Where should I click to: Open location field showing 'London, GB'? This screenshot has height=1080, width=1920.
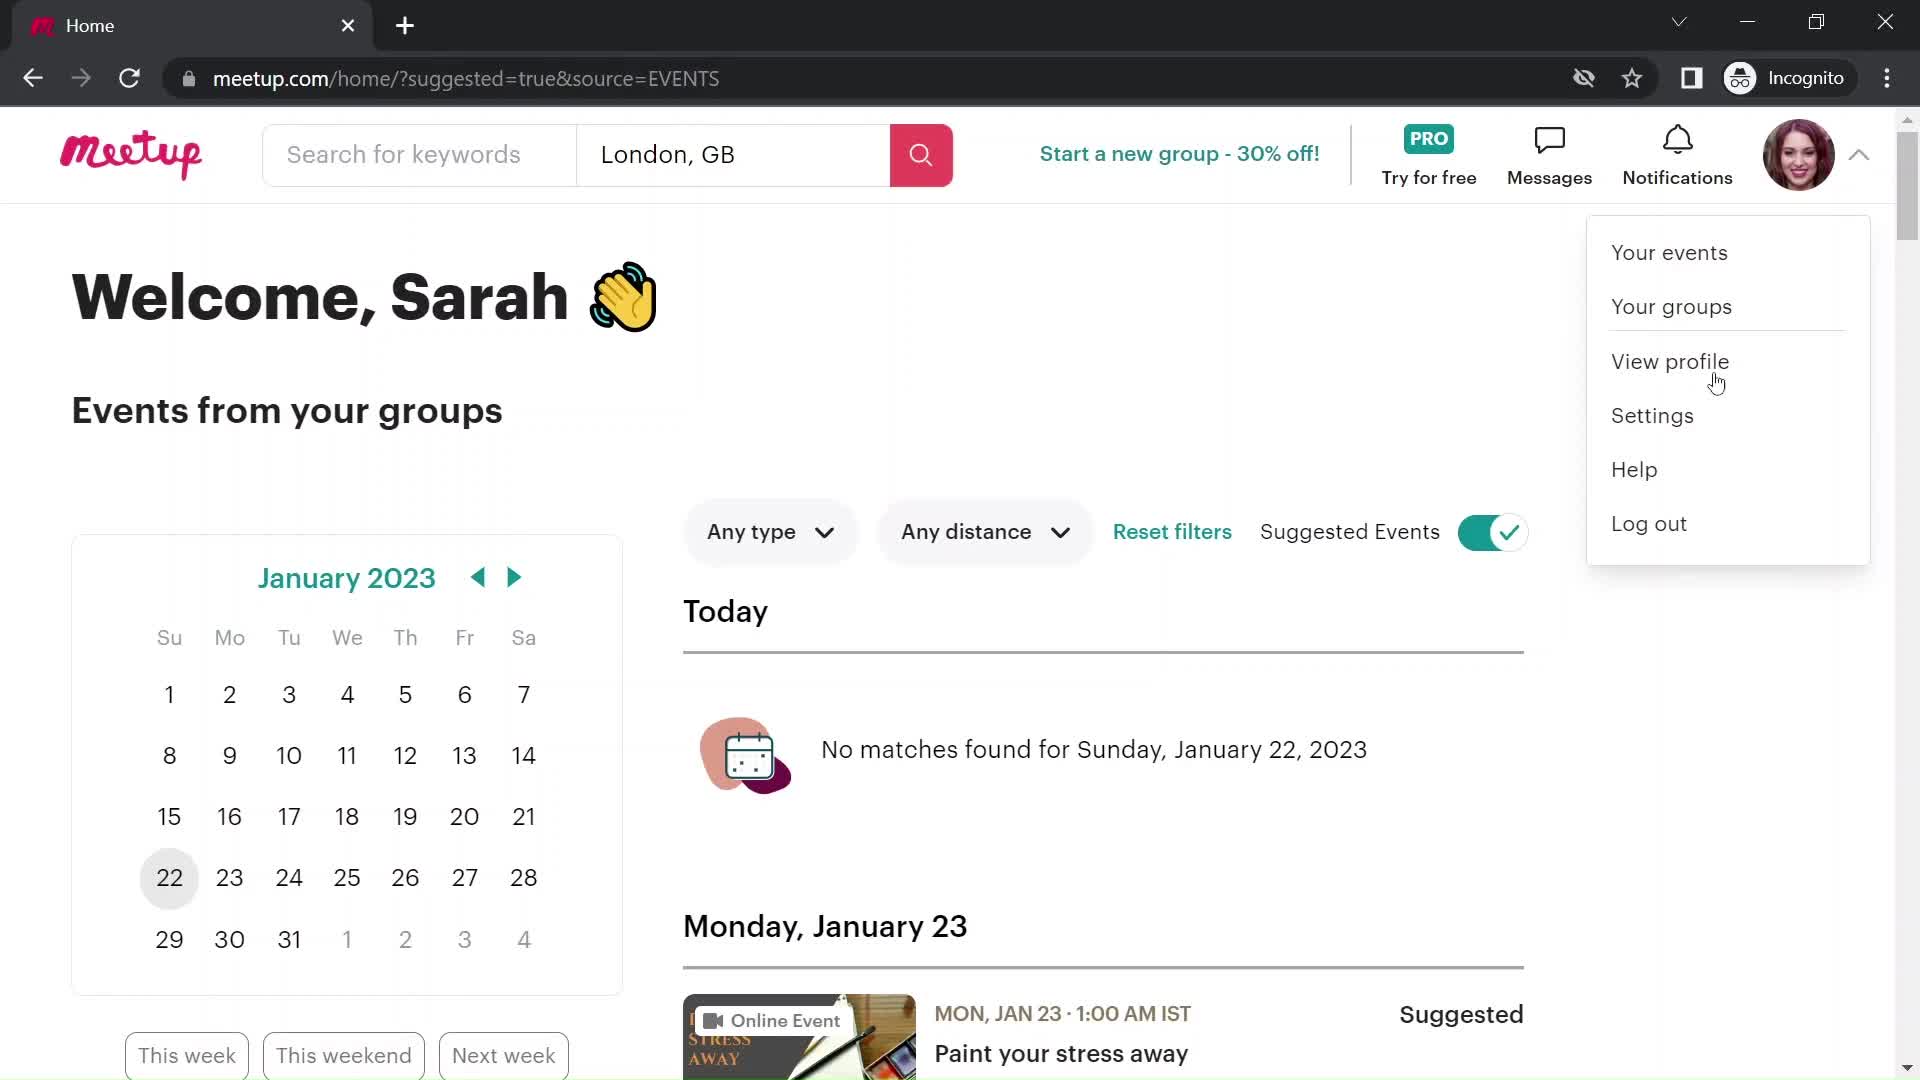click(x=733, y=154)
